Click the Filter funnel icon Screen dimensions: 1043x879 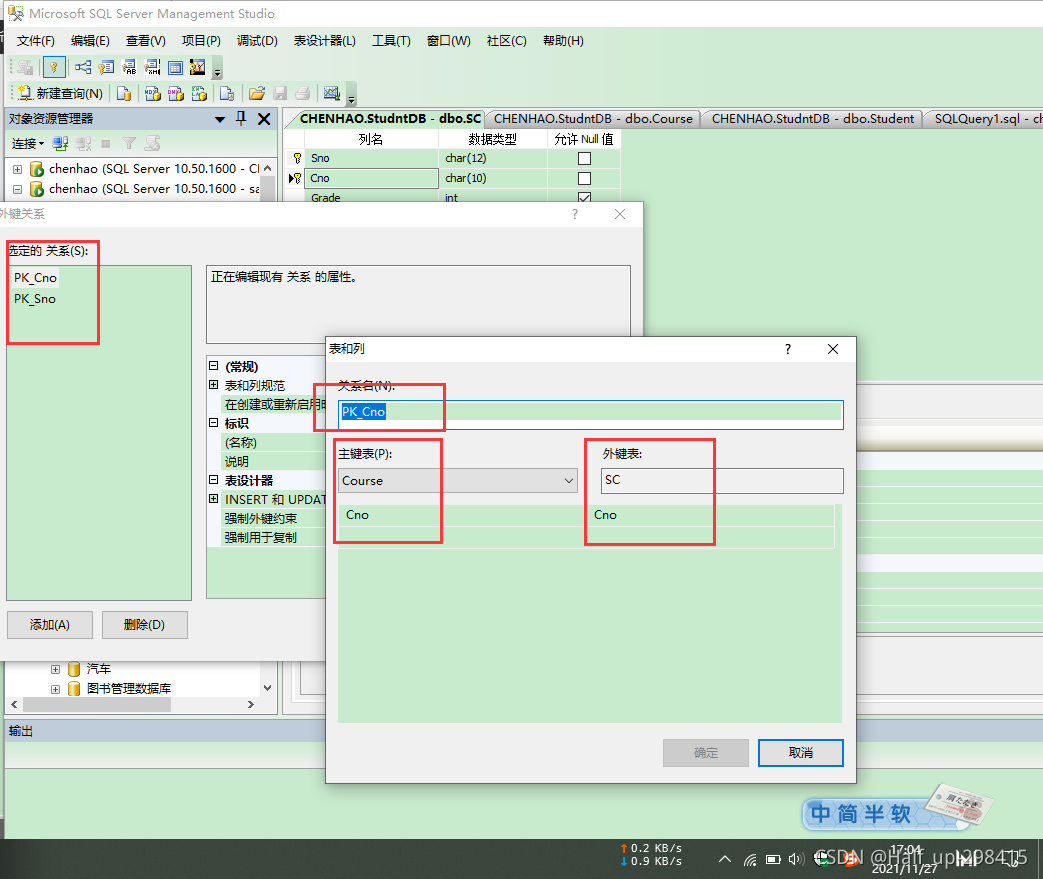click(129, 143)
